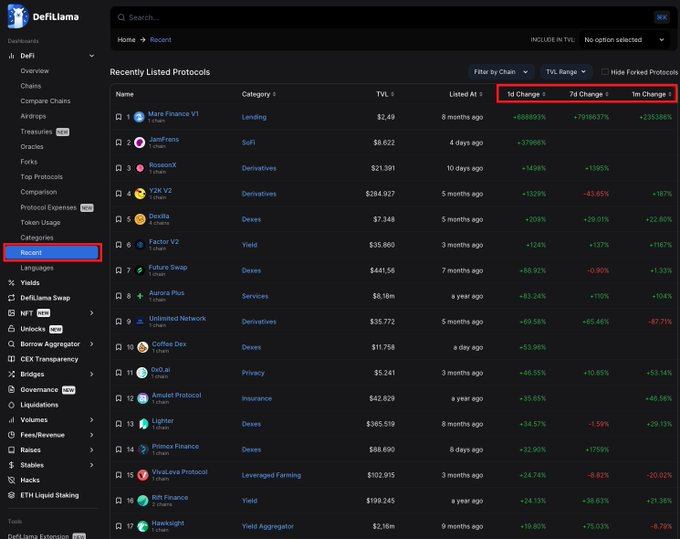Image resolution: width=680 pixels, height=539 pixels.
Task: Open Include in TVL option selector
Action: pyautogui.click(x=624, y=40)
